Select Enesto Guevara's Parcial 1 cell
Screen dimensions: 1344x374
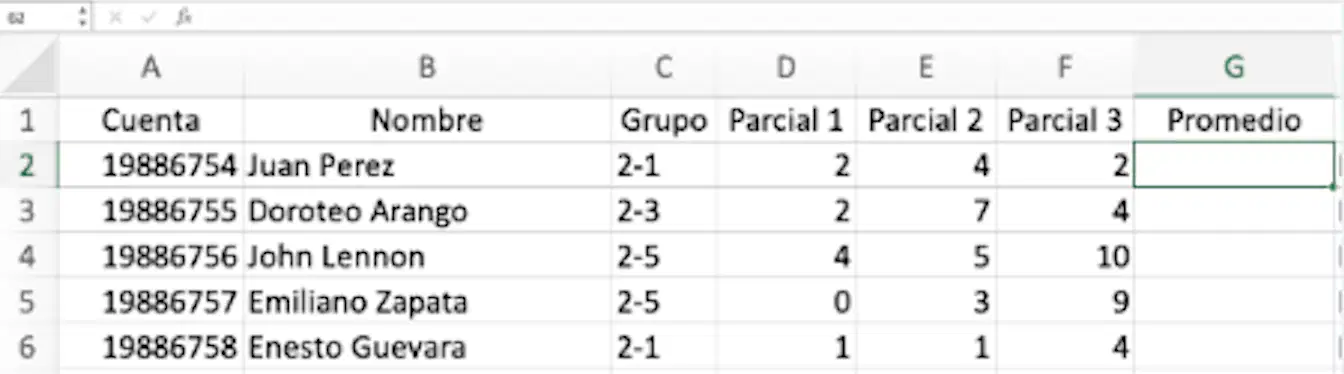click(x=786, y=348)
